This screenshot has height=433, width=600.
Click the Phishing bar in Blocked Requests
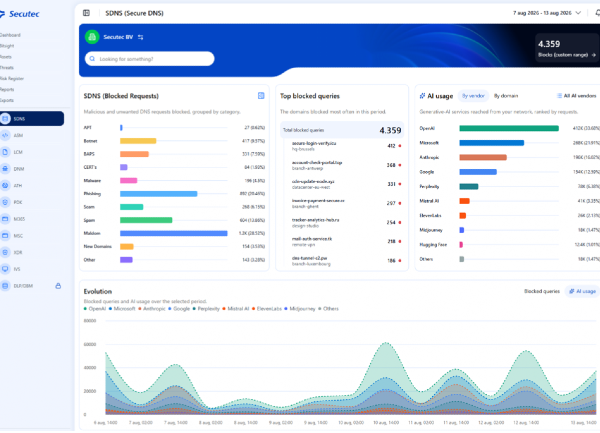159,194
